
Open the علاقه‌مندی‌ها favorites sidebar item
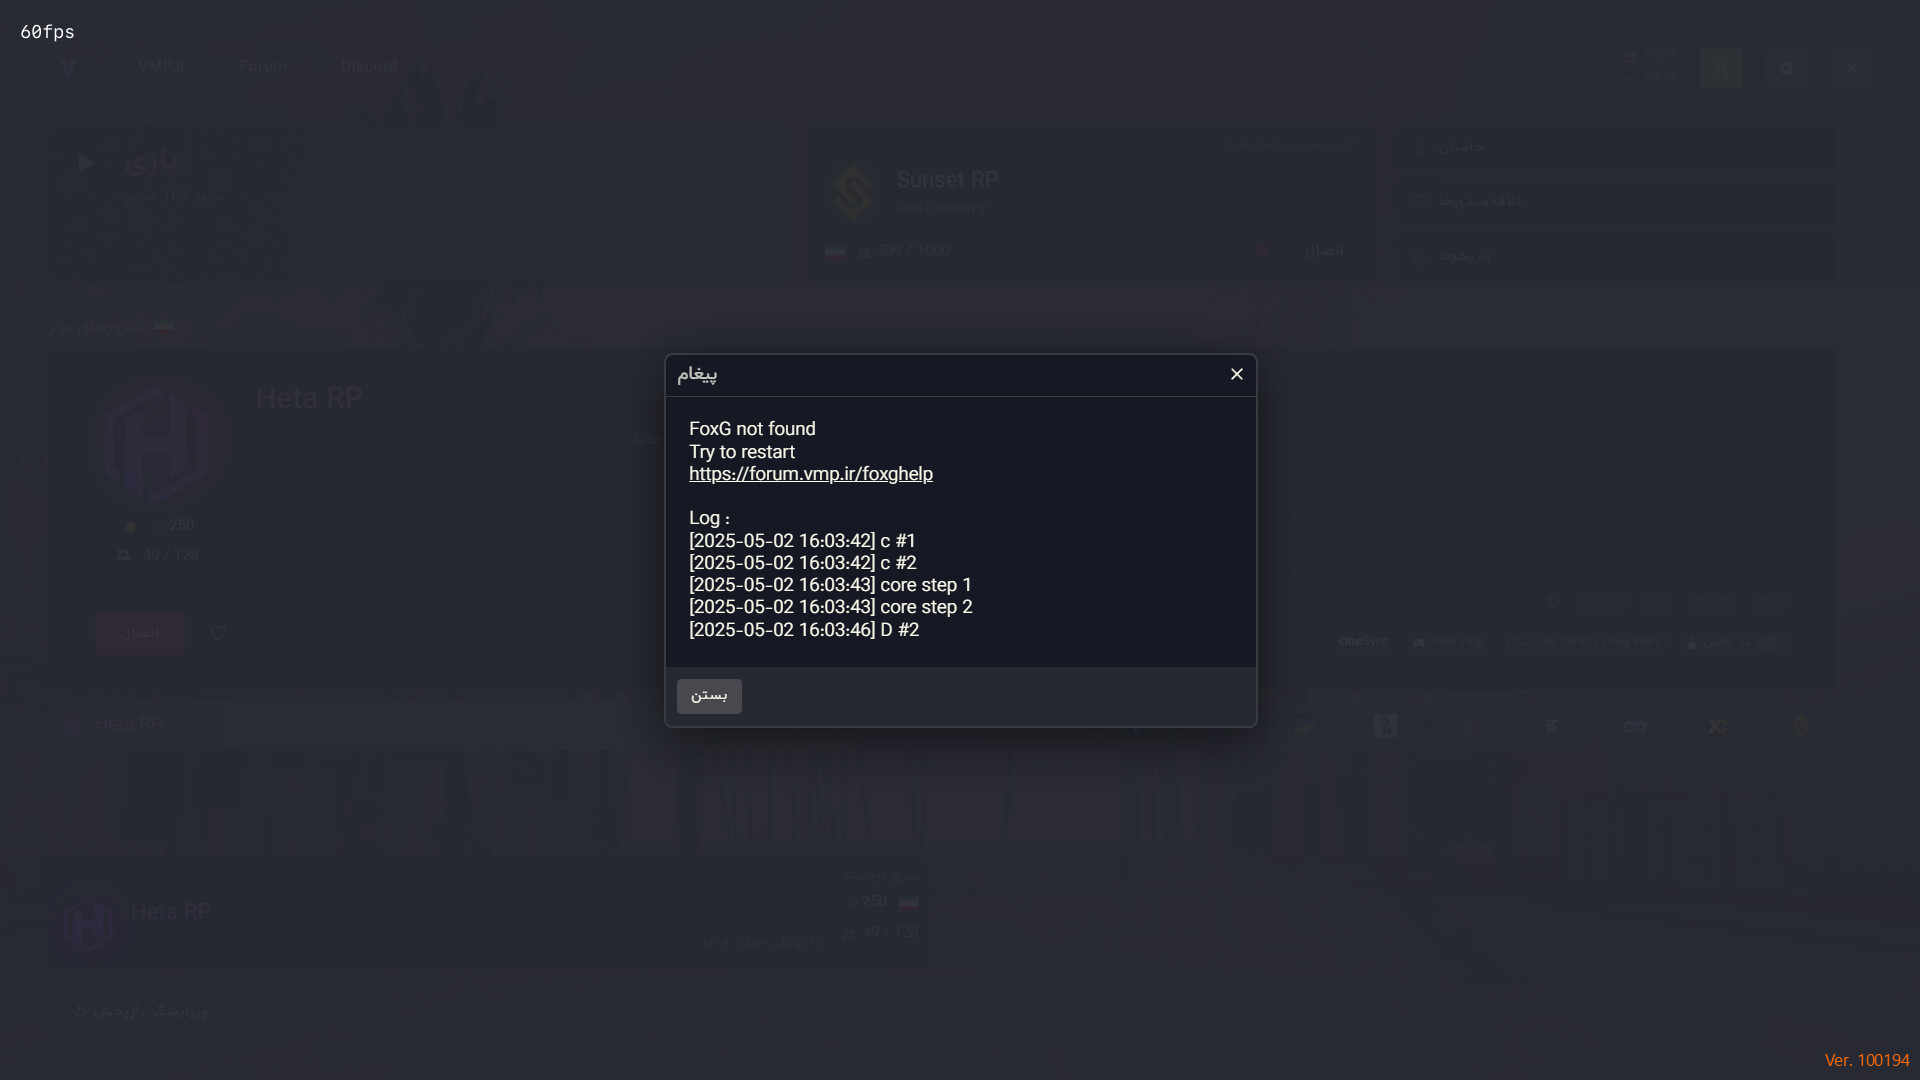[1480, 201]
